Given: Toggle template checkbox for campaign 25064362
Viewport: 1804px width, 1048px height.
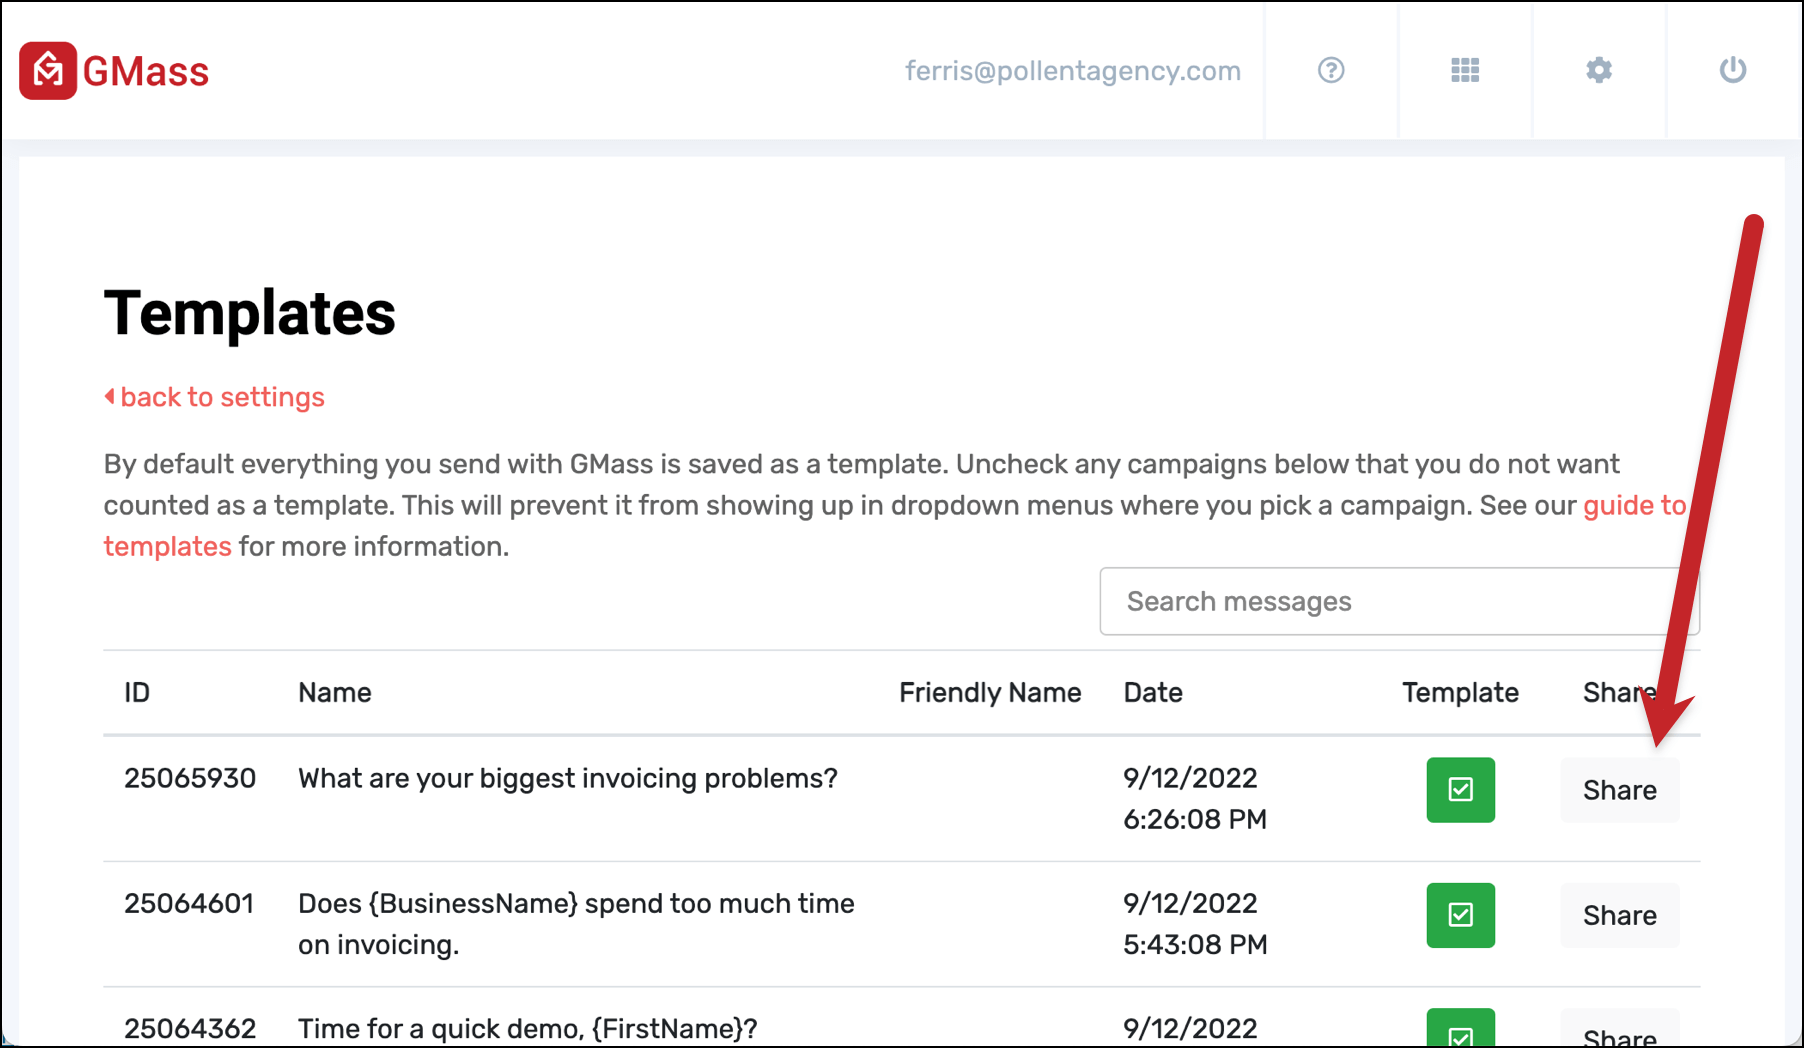Looking at the screenshot, I should pos(1461,1028).
